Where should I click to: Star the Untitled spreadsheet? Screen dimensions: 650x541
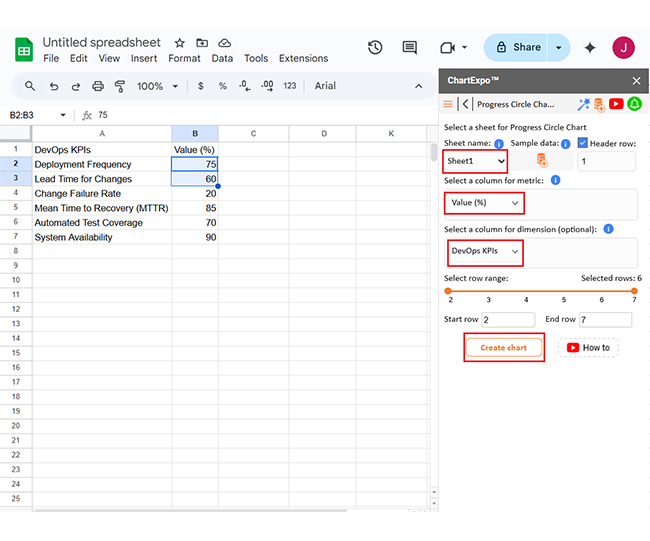(180, 43)
